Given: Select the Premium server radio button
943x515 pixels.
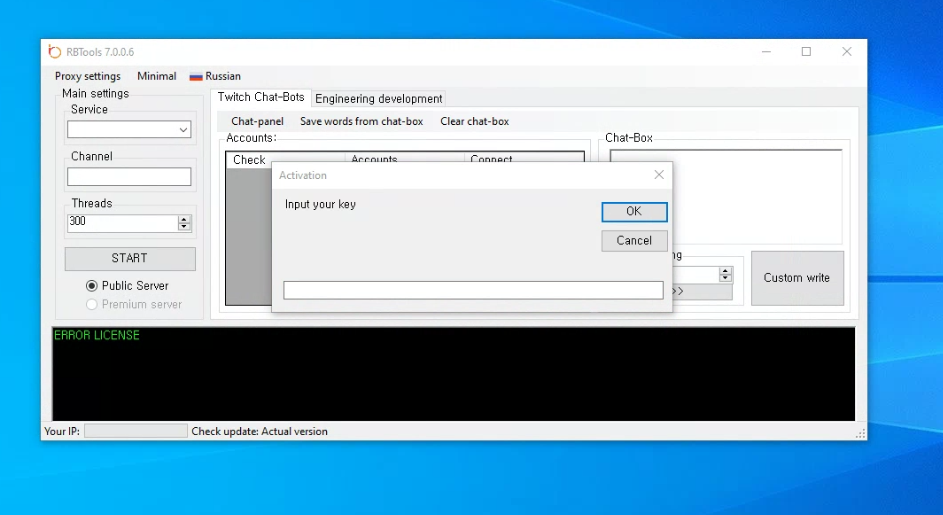Looking at the screenshot, I should point(92,304).
